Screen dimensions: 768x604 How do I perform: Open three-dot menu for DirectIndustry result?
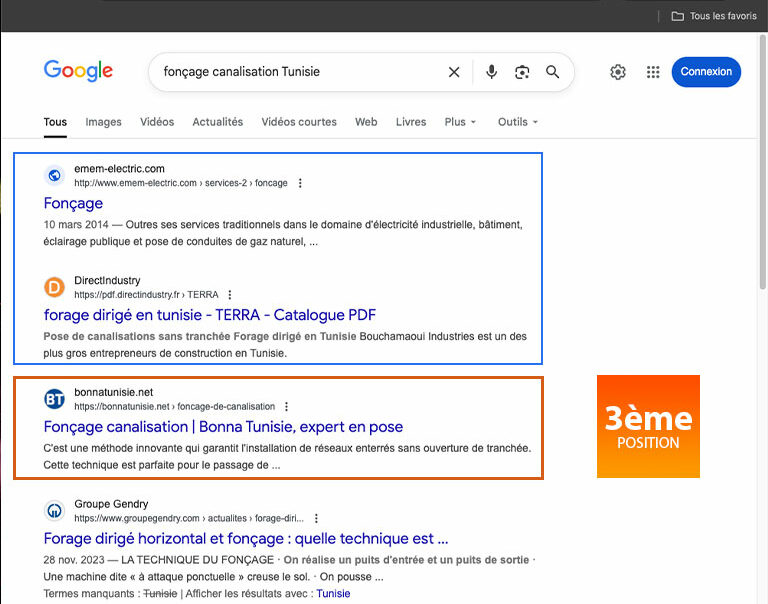(230, 295)
